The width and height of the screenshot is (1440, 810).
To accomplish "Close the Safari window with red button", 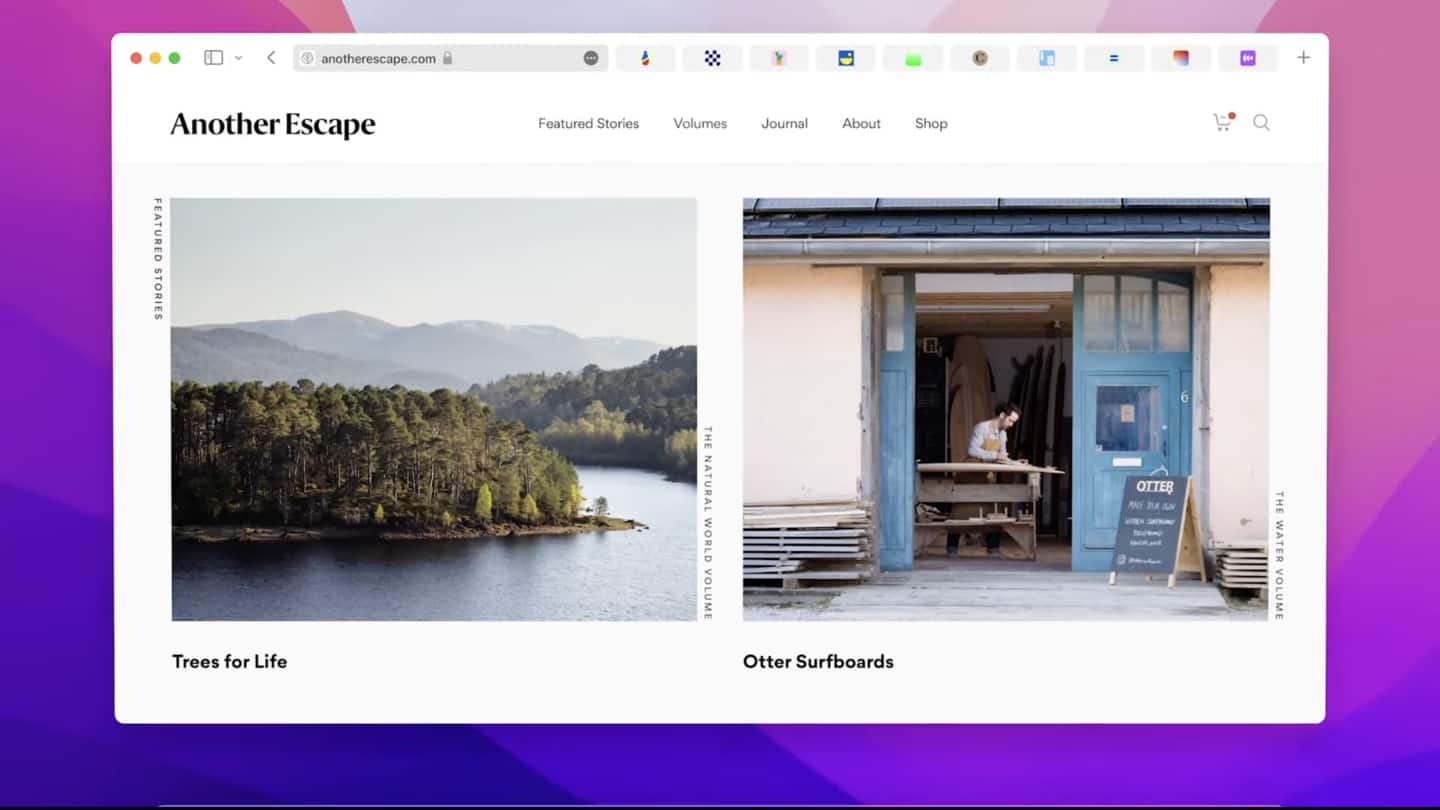I will (x=136, y=58).
